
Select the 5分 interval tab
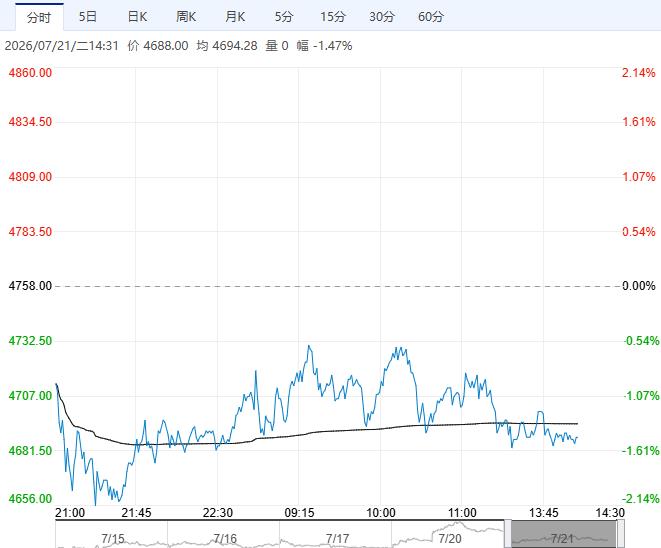tap(284, 17)
